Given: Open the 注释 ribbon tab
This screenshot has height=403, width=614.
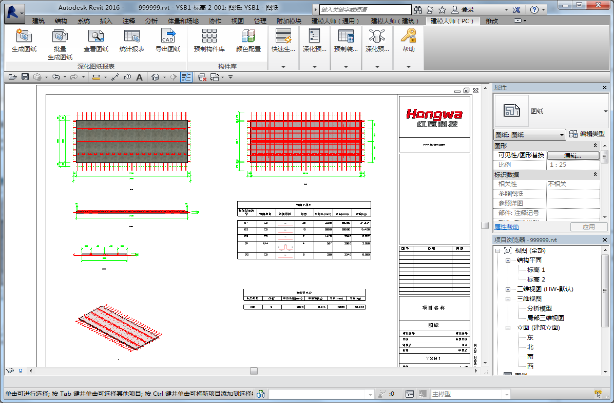Looking at the screenshot, I should [x=129, y=21].
